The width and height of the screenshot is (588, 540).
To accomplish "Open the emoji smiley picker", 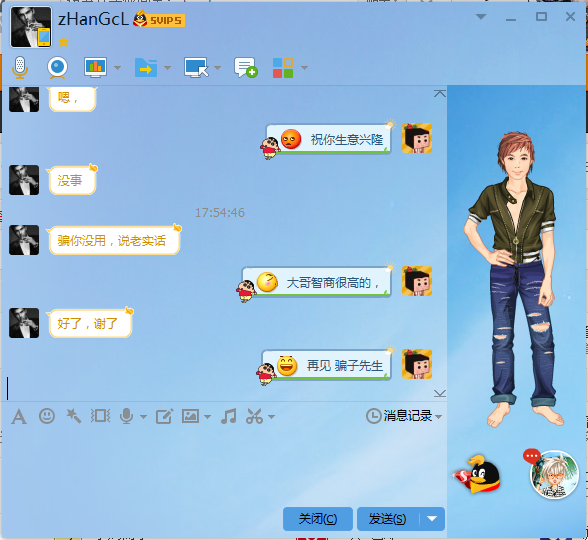I will pos(47,416).
